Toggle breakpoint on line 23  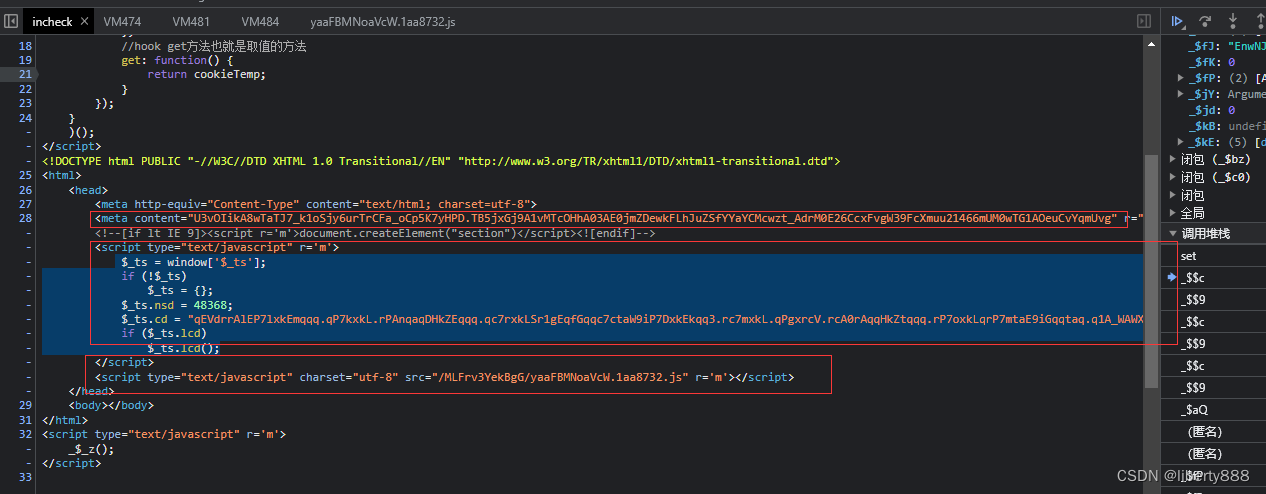tap(26, 103)
